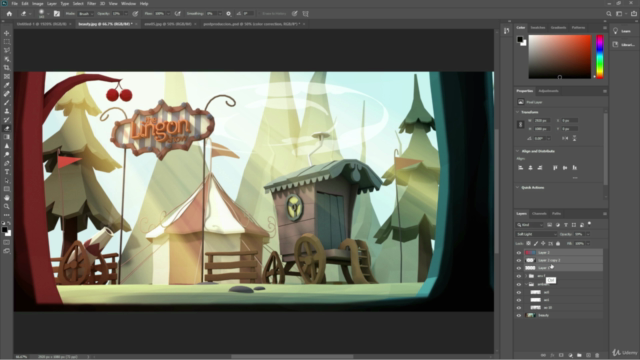Click the search icon at top right
Screen dimensions: 640x360
[x=609, y=13]
